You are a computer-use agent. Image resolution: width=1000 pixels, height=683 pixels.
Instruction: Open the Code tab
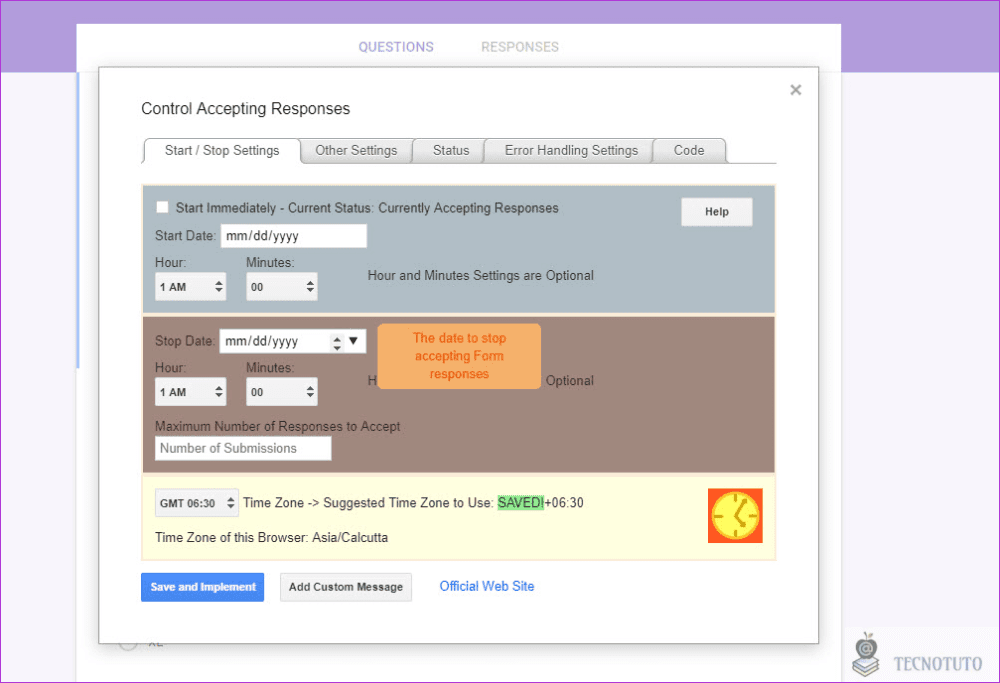click(x=689, y=151)
